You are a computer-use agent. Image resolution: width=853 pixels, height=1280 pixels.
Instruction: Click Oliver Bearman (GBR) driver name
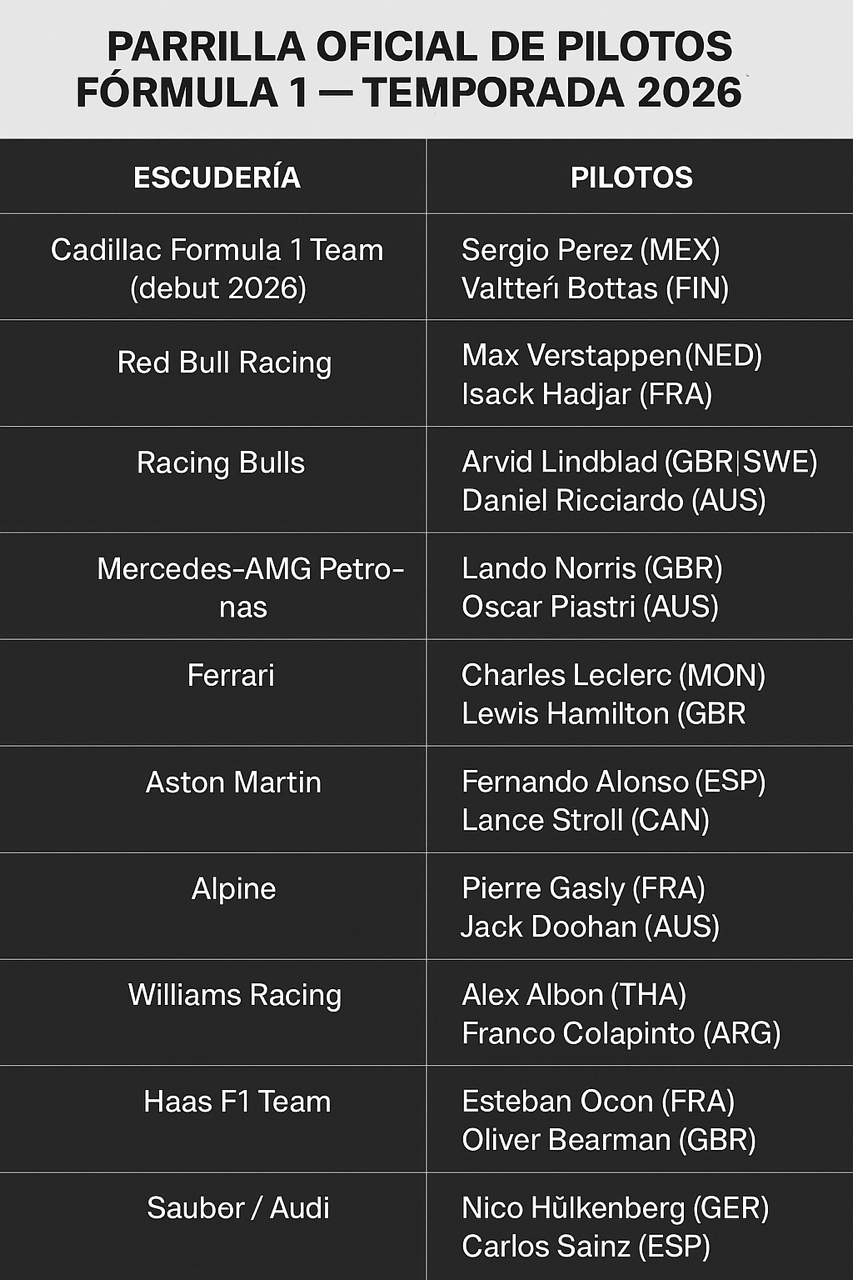click(608, 1139)
